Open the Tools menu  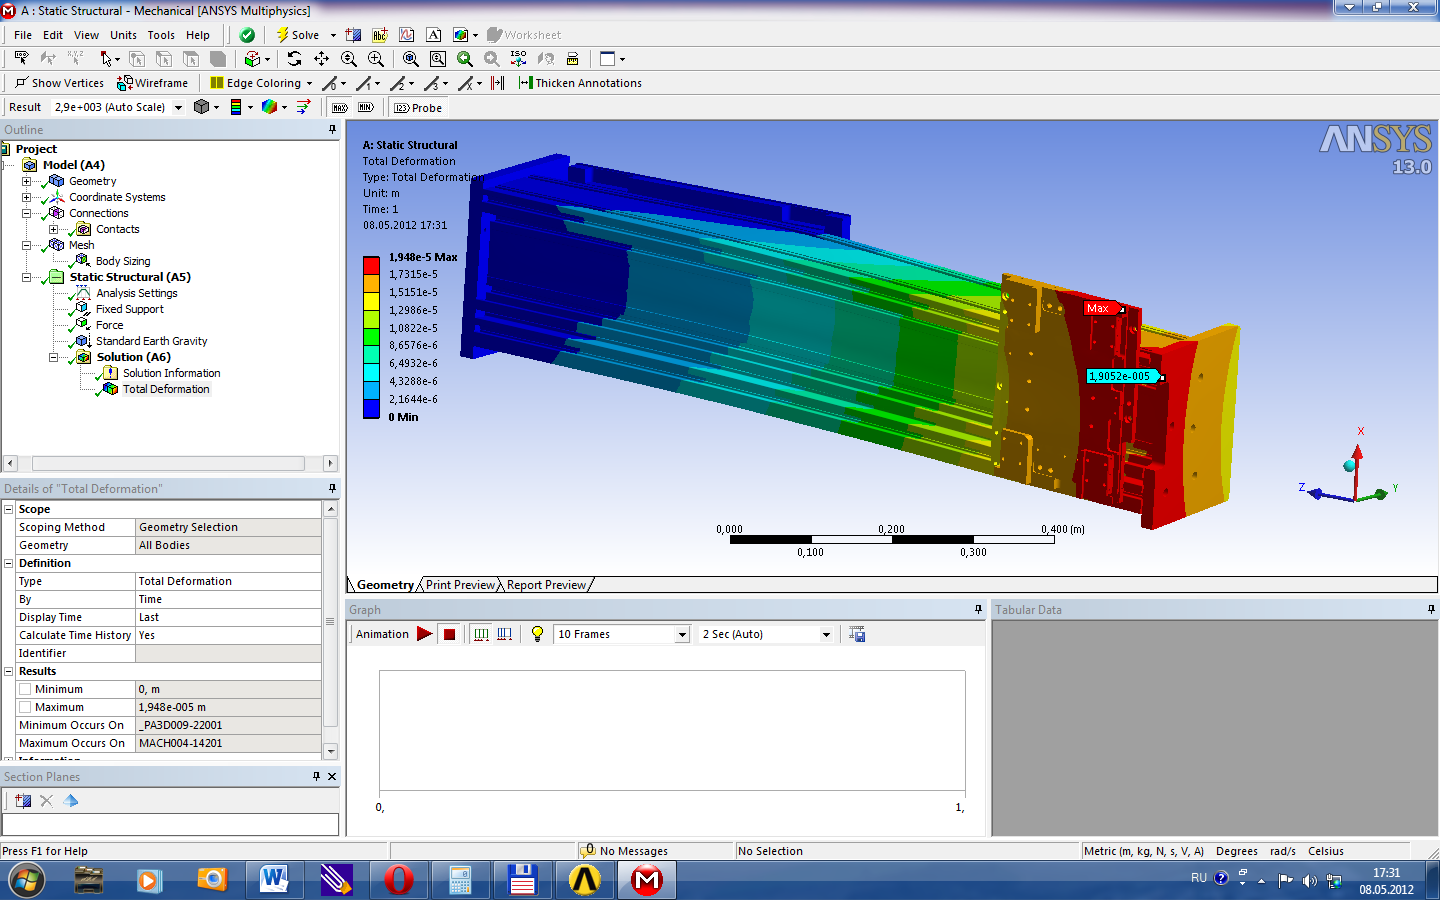click(x=161, y=35)
